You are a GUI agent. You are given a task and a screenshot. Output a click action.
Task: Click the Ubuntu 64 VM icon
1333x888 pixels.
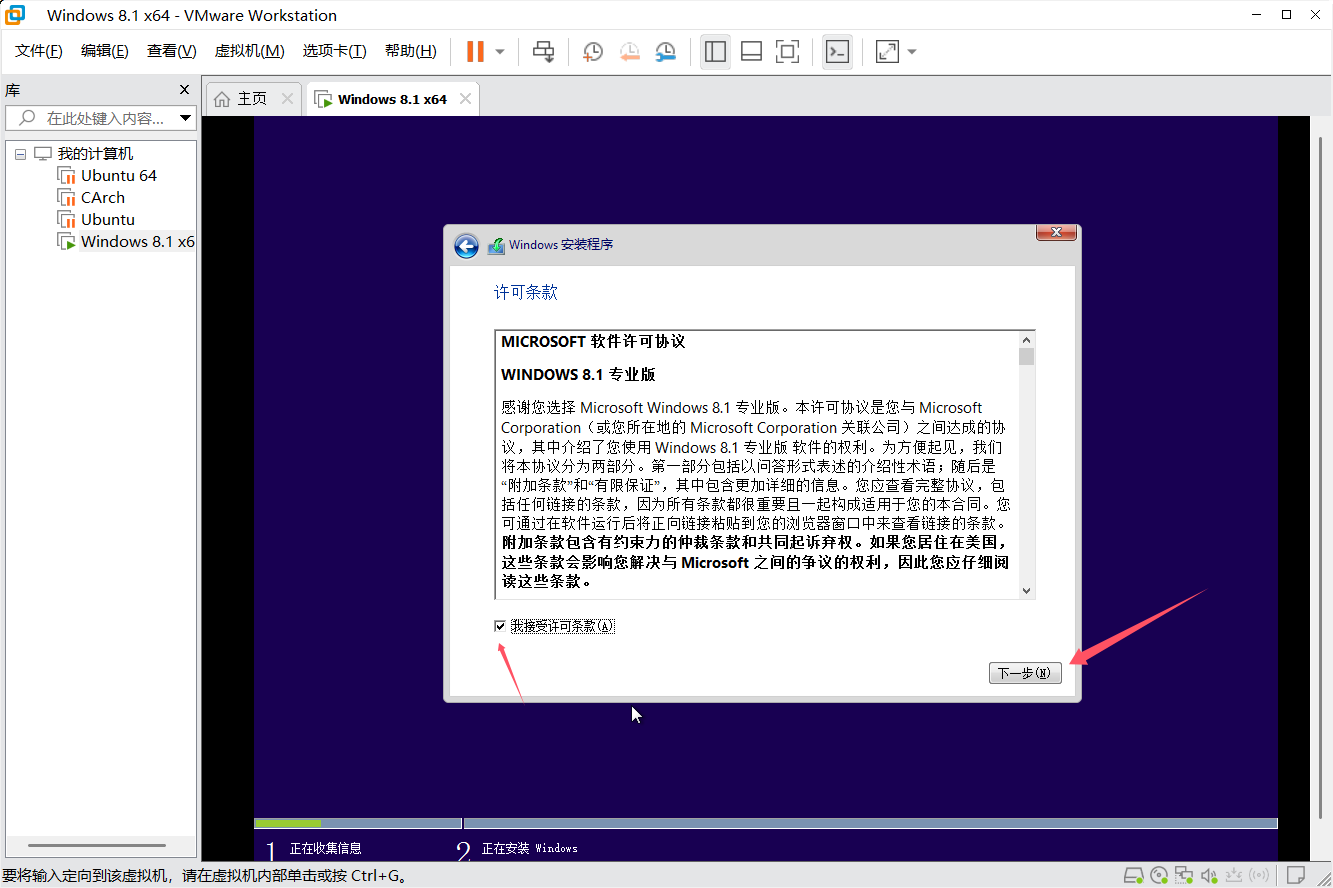pos(67,176)
